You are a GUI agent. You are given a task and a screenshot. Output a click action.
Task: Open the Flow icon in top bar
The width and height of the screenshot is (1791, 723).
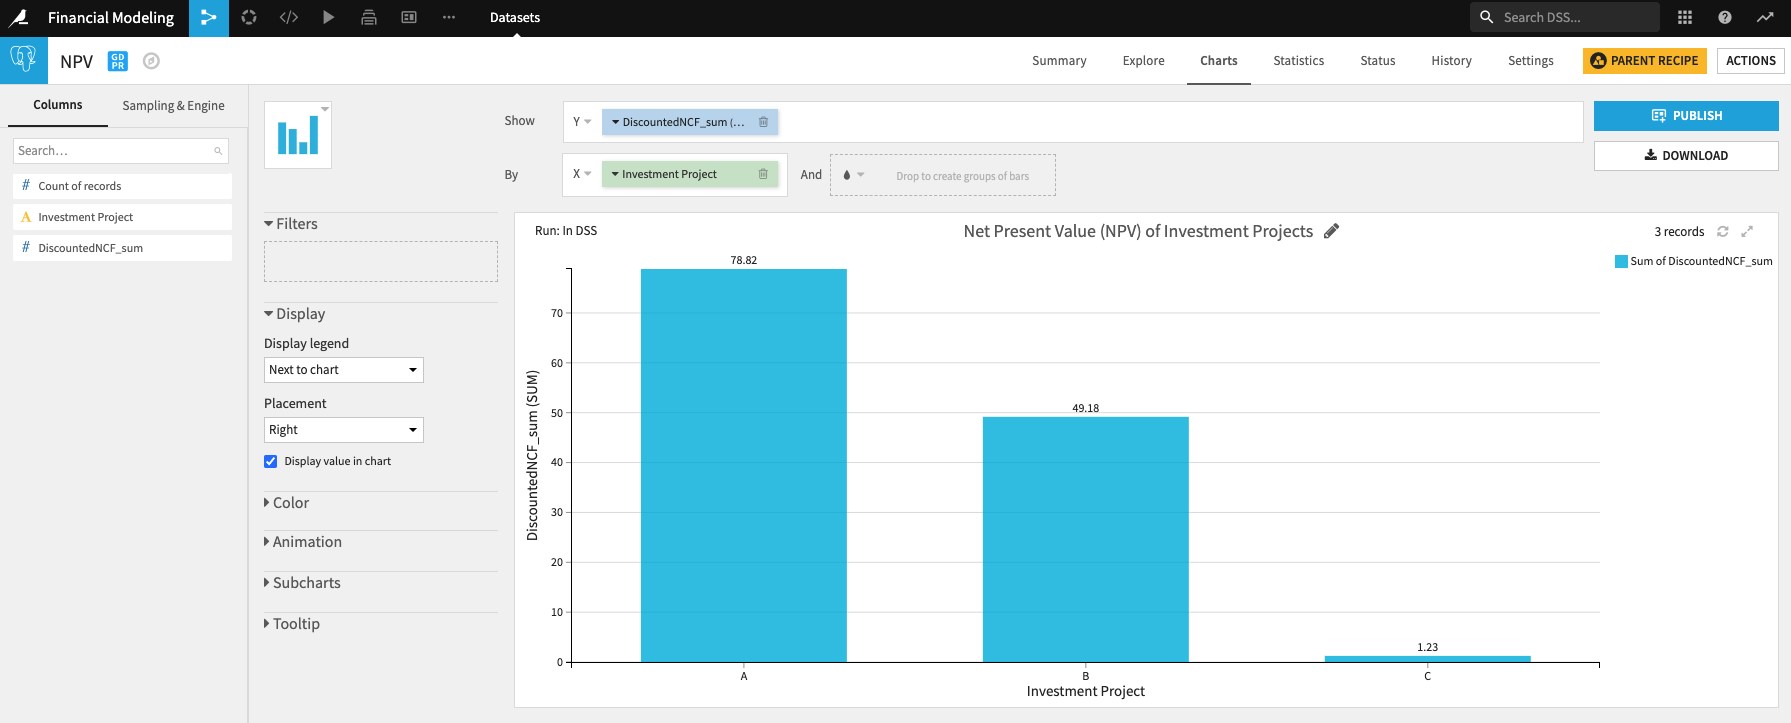click(x=208, y=18)
